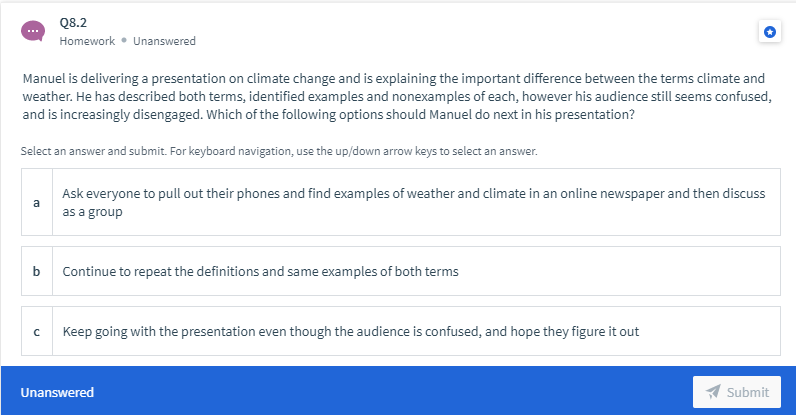The image size is (796, 415).
Task: Click the paper plane icon on Submit
Action: [x=713, y=392]
